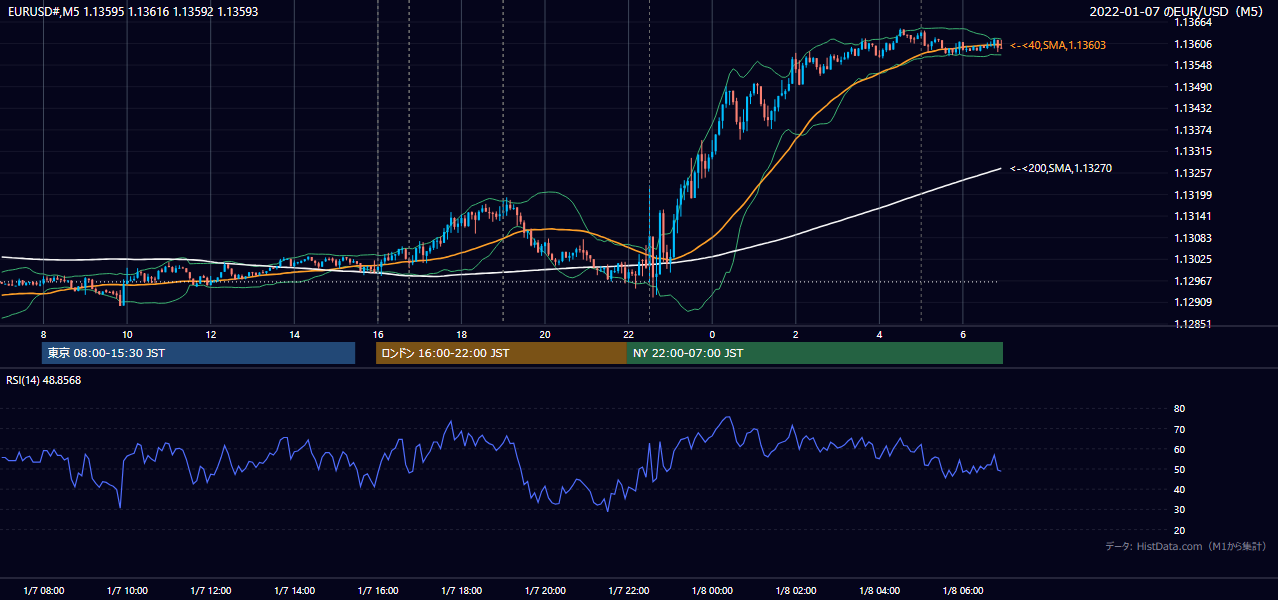Click price axis value 1.13141

click(x=1192, y=216)
